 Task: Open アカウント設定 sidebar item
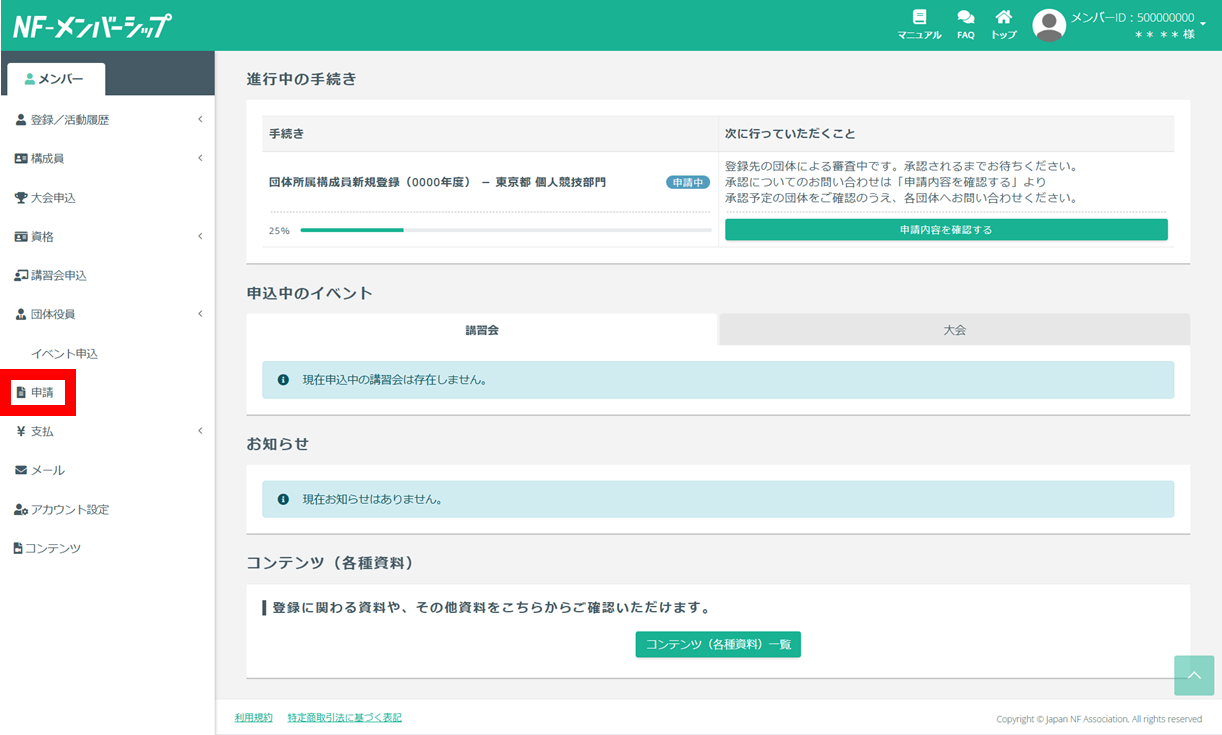coord(69,509)
